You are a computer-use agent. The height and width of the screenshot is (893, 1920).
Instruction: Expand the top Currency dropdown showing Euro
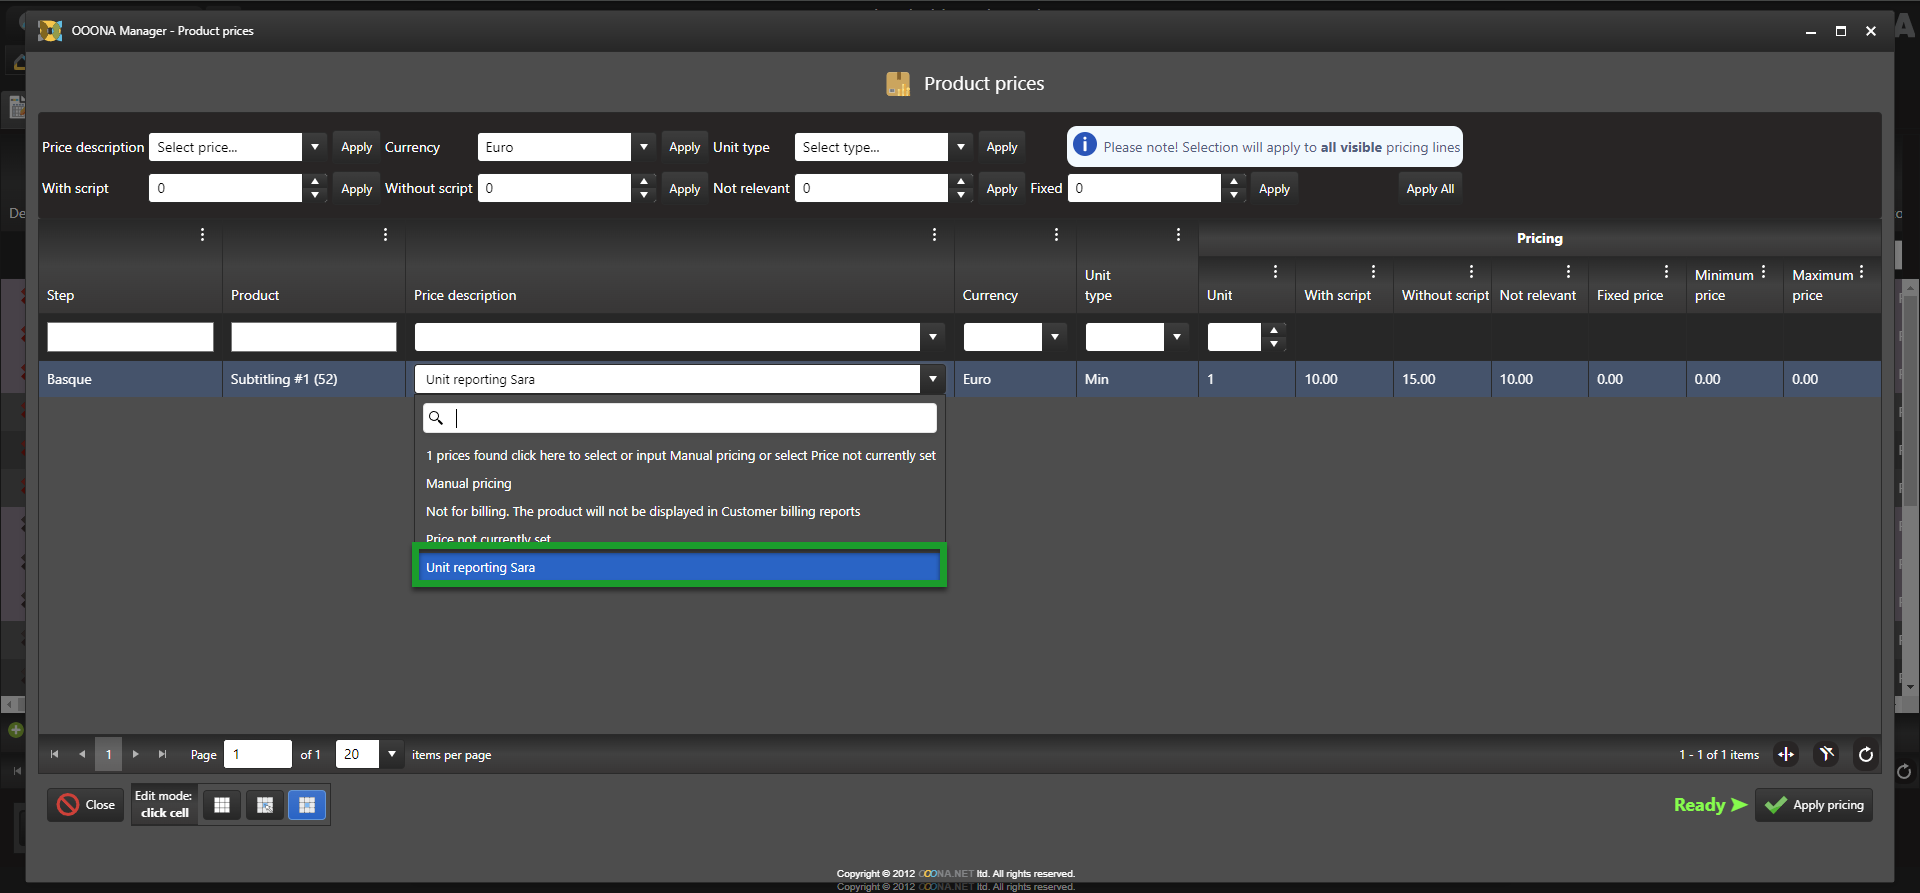pyautogui.click(x=644, y=147)
